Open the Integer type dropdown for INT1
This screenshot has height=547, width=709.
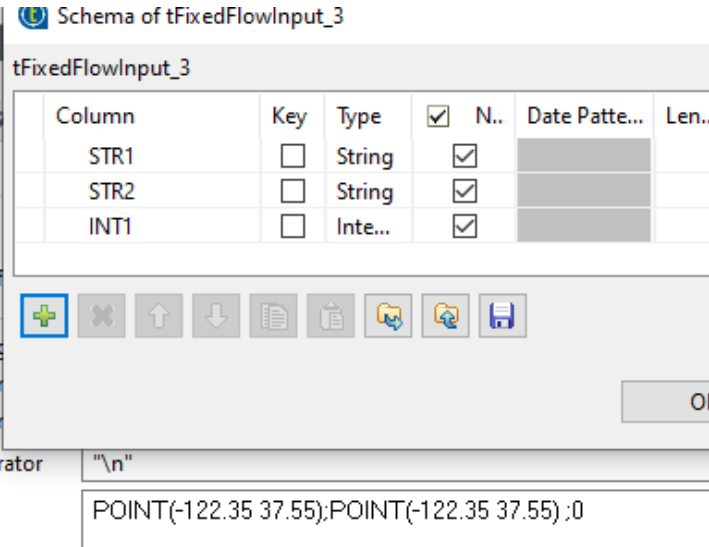point(365,227)
